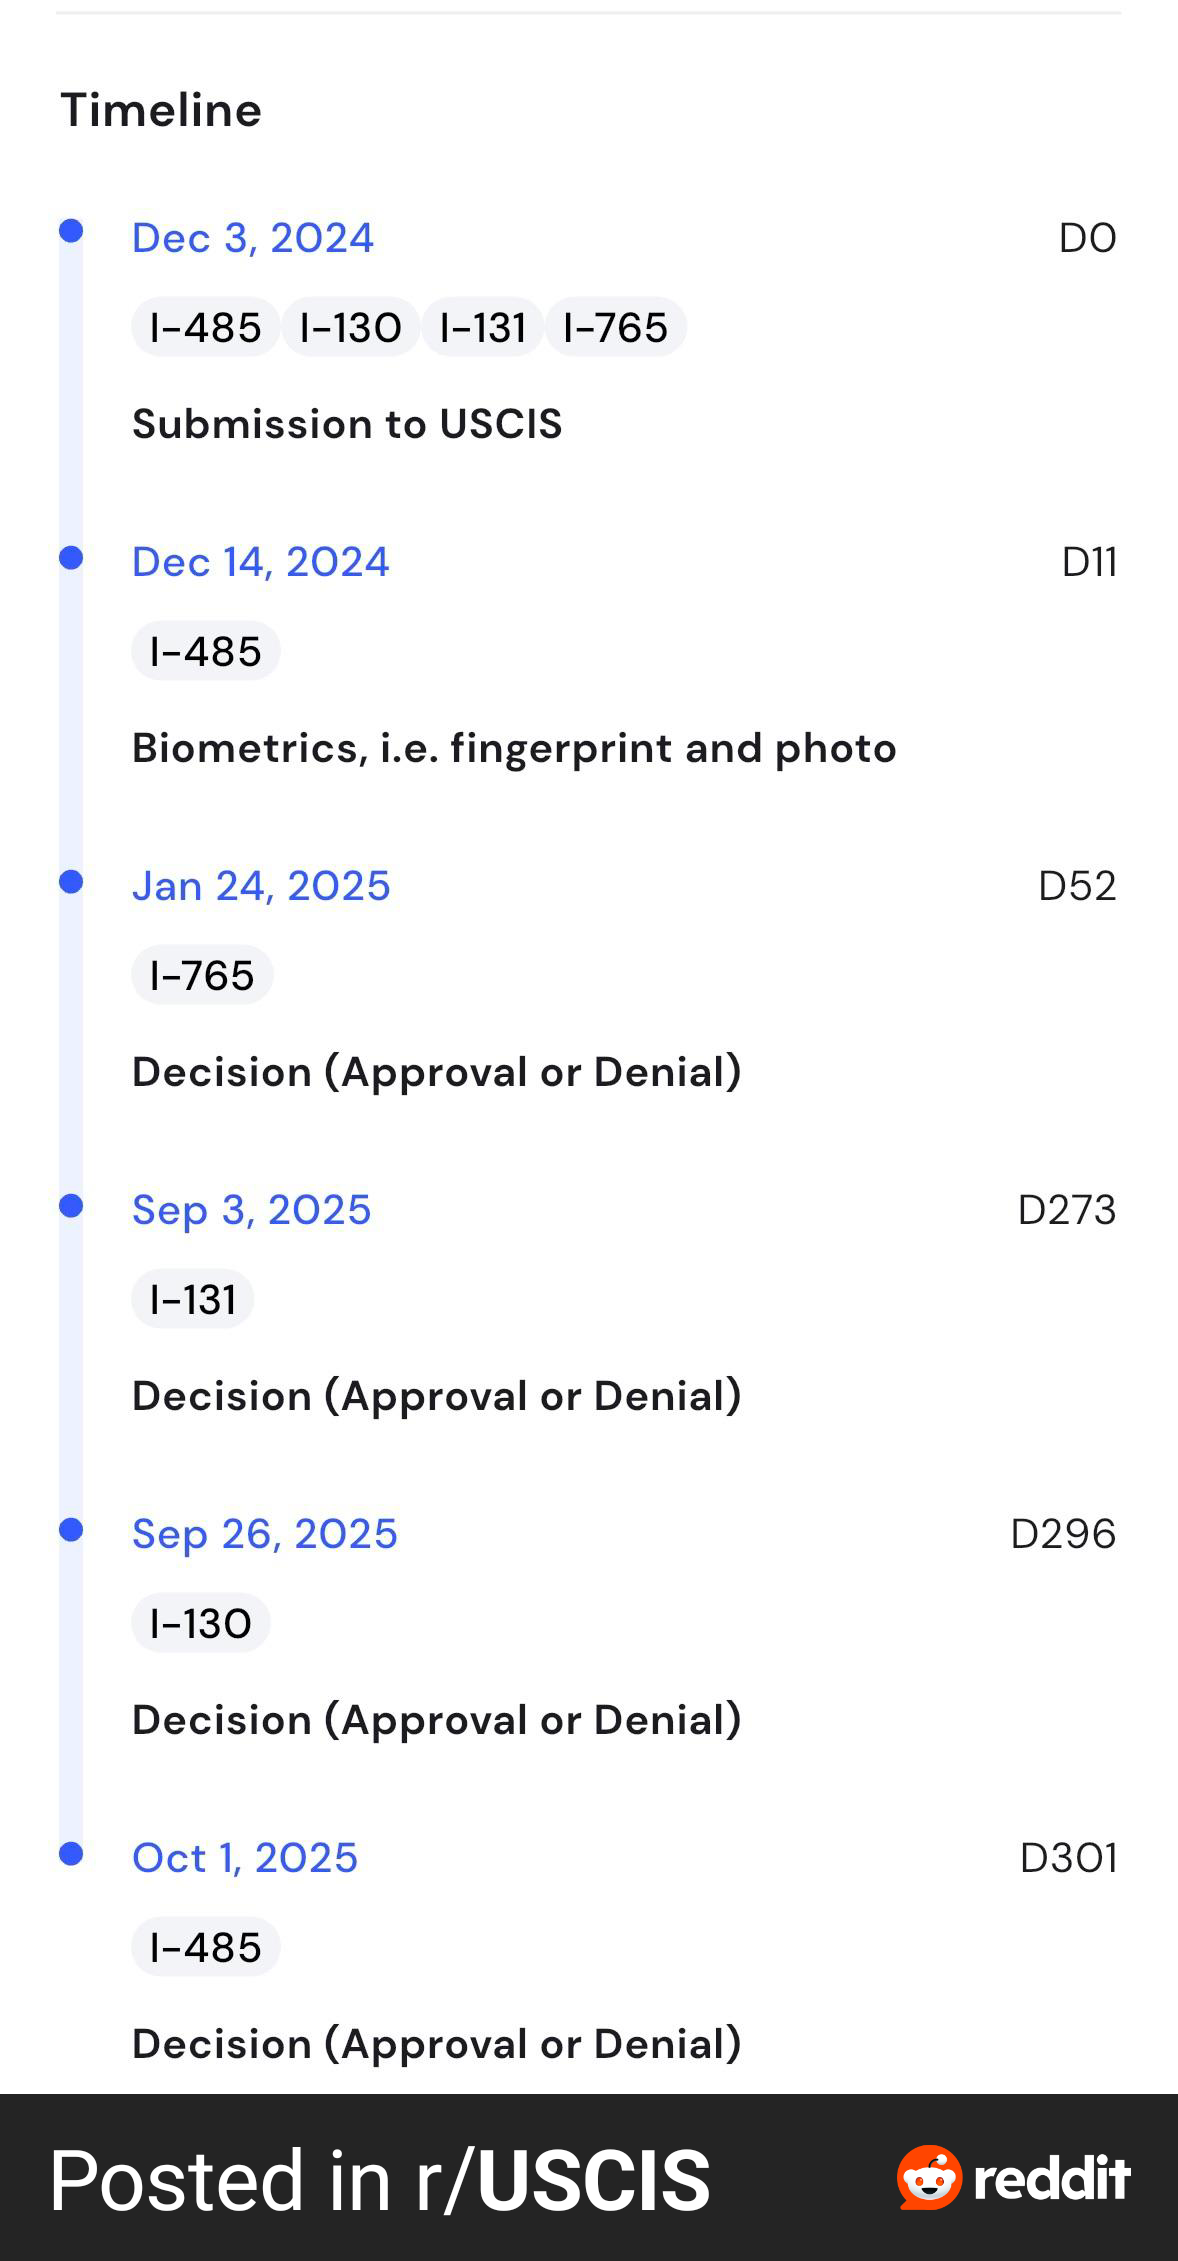The width and height of the screenshot is (1178, 2261).
Task: Open the Jan 24, 2025 date entry
Action: coord(261,886)
